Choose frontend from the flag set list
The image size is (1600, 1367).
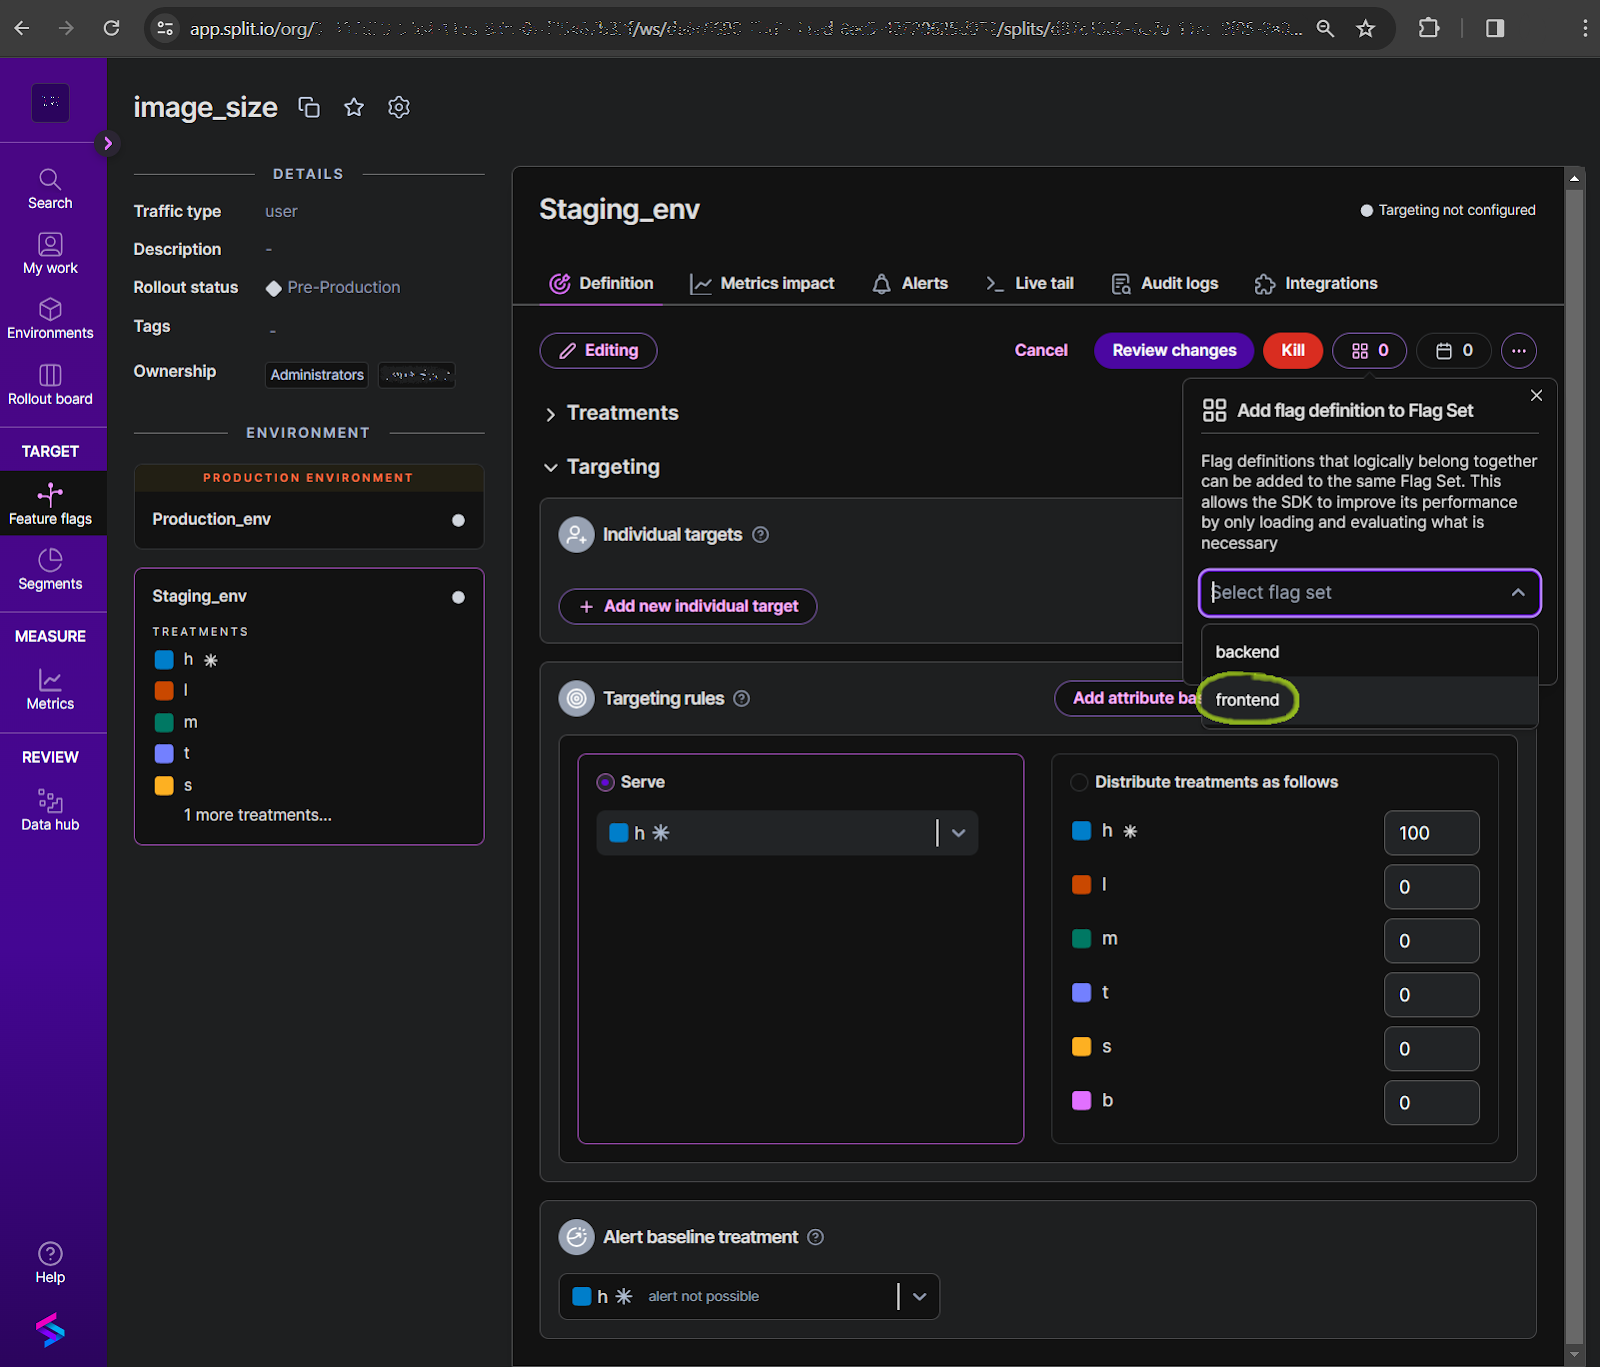point(1248,699)
